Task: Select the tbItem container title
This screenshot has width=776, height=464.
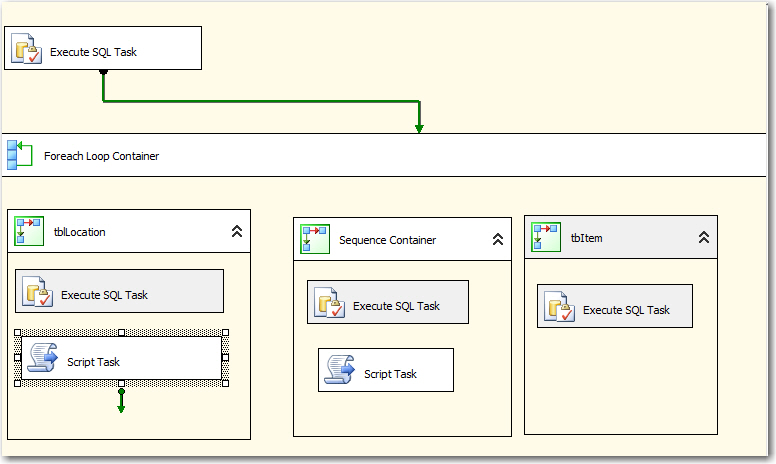Action: [x=586, y=238]
